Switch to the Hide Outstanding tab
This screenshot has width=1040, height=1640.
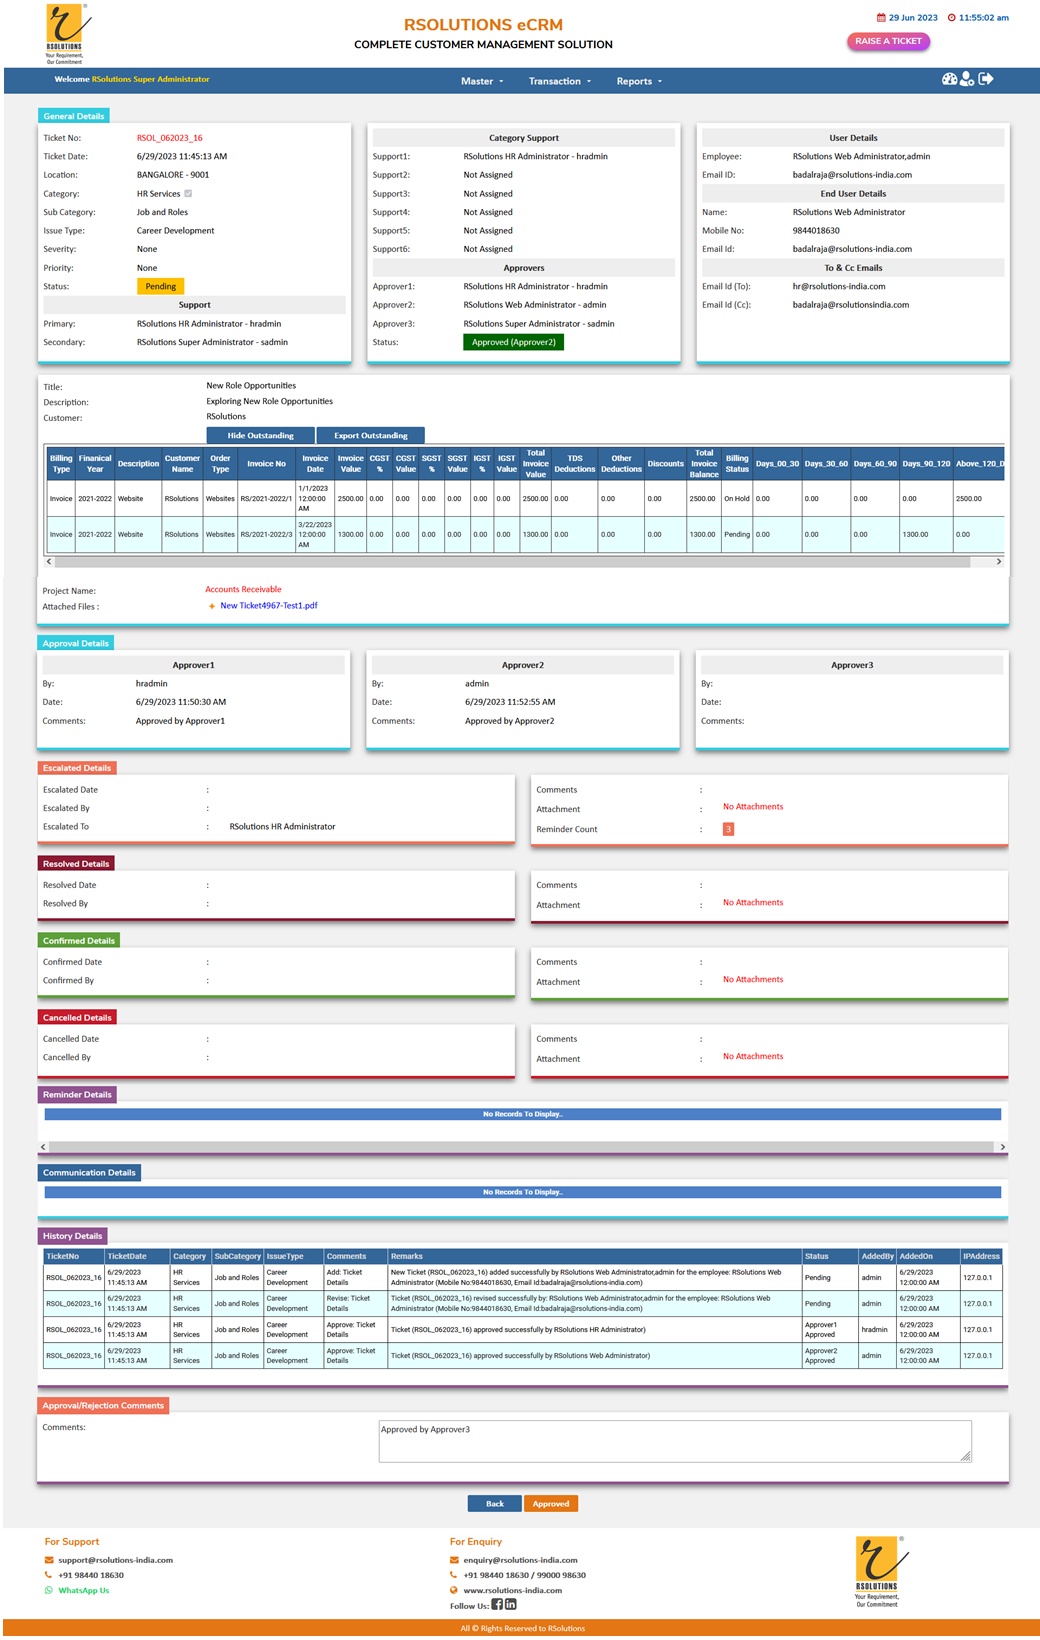(x=260, y=436)
